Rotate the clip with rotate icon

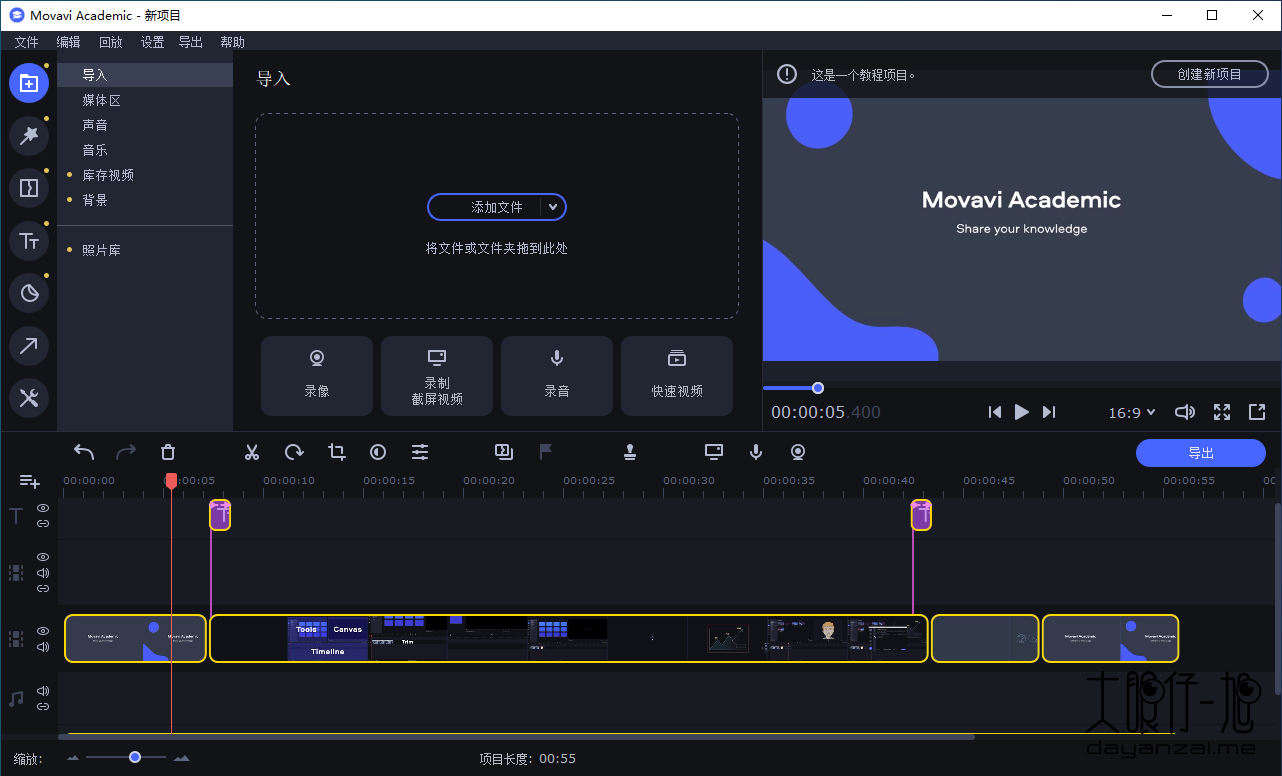pyautogui.click(x=294, y=452)
